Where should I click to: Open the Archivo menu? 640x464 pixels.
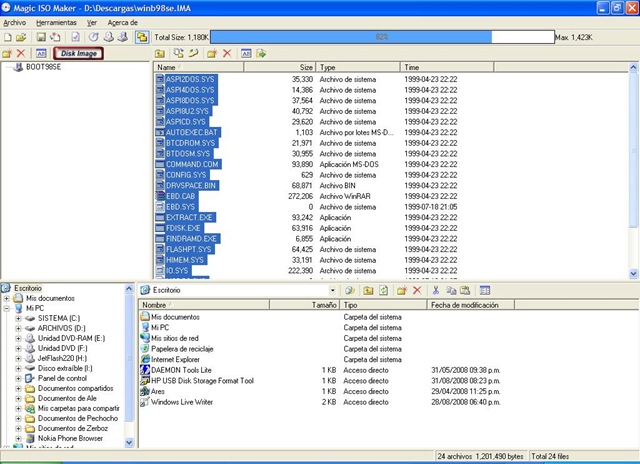(15, 21)
